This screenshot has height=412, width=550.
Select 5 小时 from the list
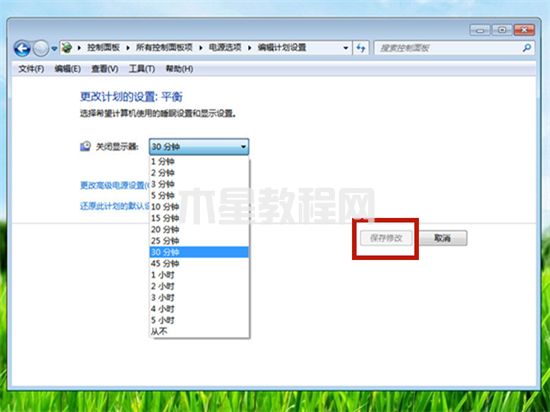coord(199,320)
